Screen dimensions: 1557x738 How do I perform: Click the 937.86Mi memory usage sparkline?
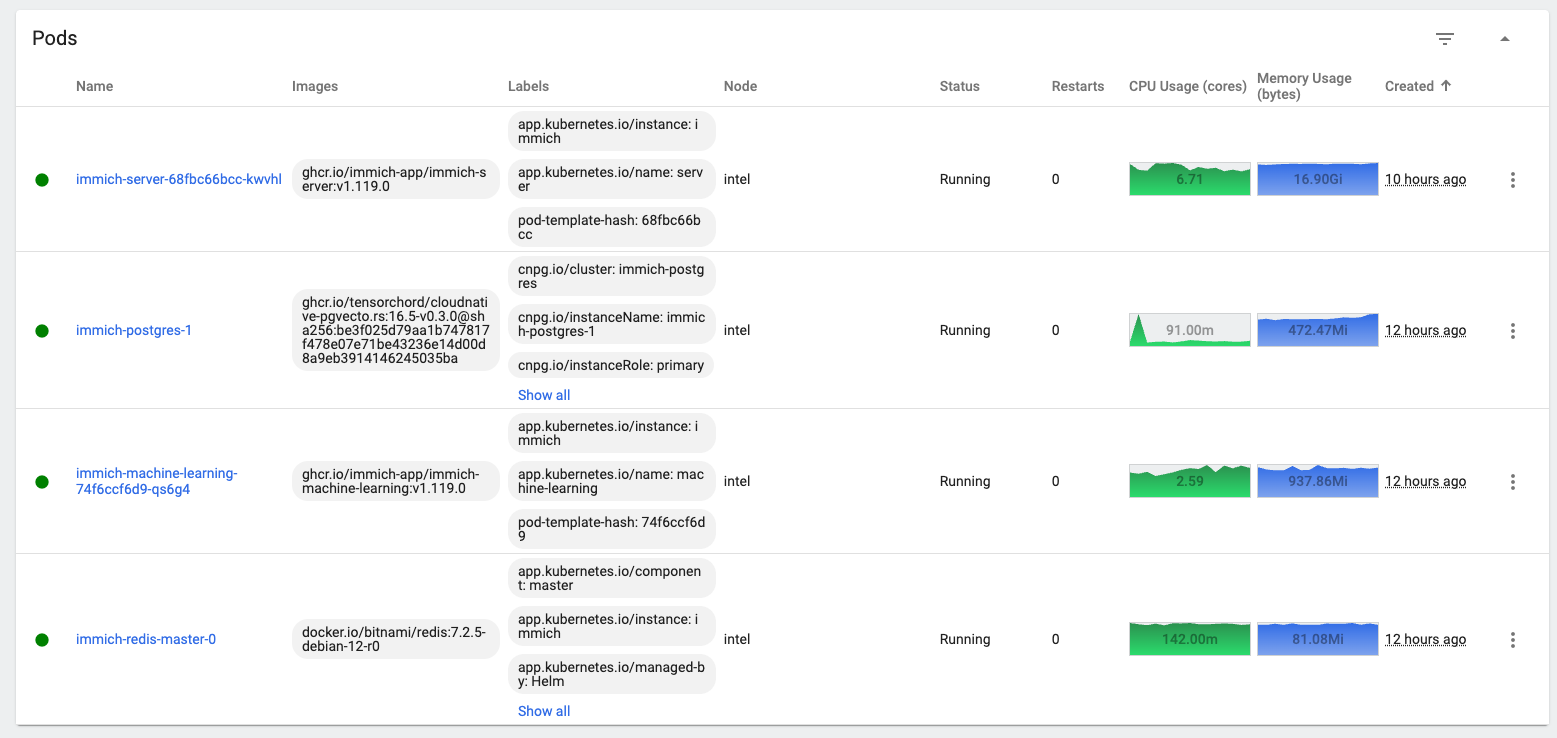[1318, 481]
